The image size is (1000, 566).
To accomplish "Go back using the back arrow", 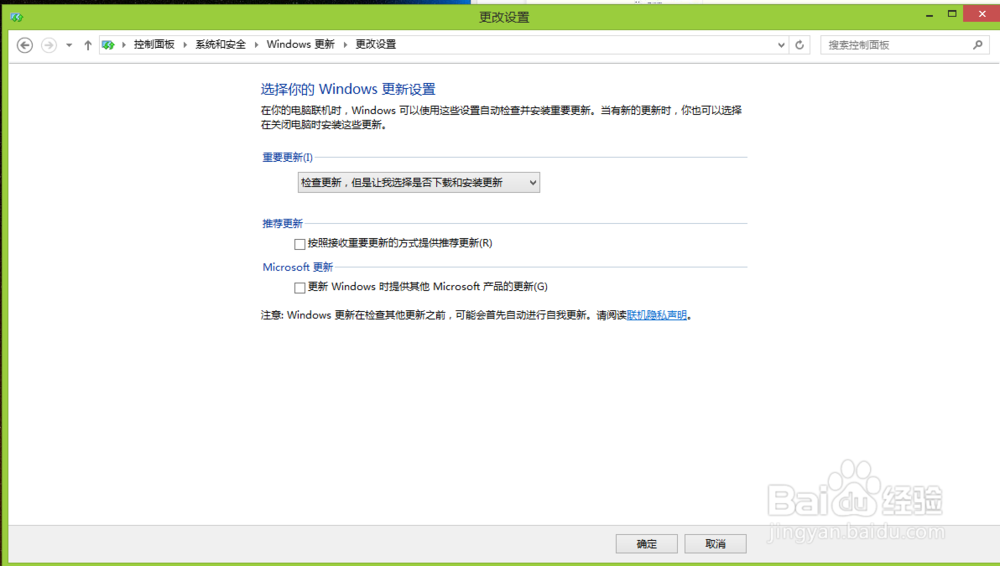I will point(25,45).
